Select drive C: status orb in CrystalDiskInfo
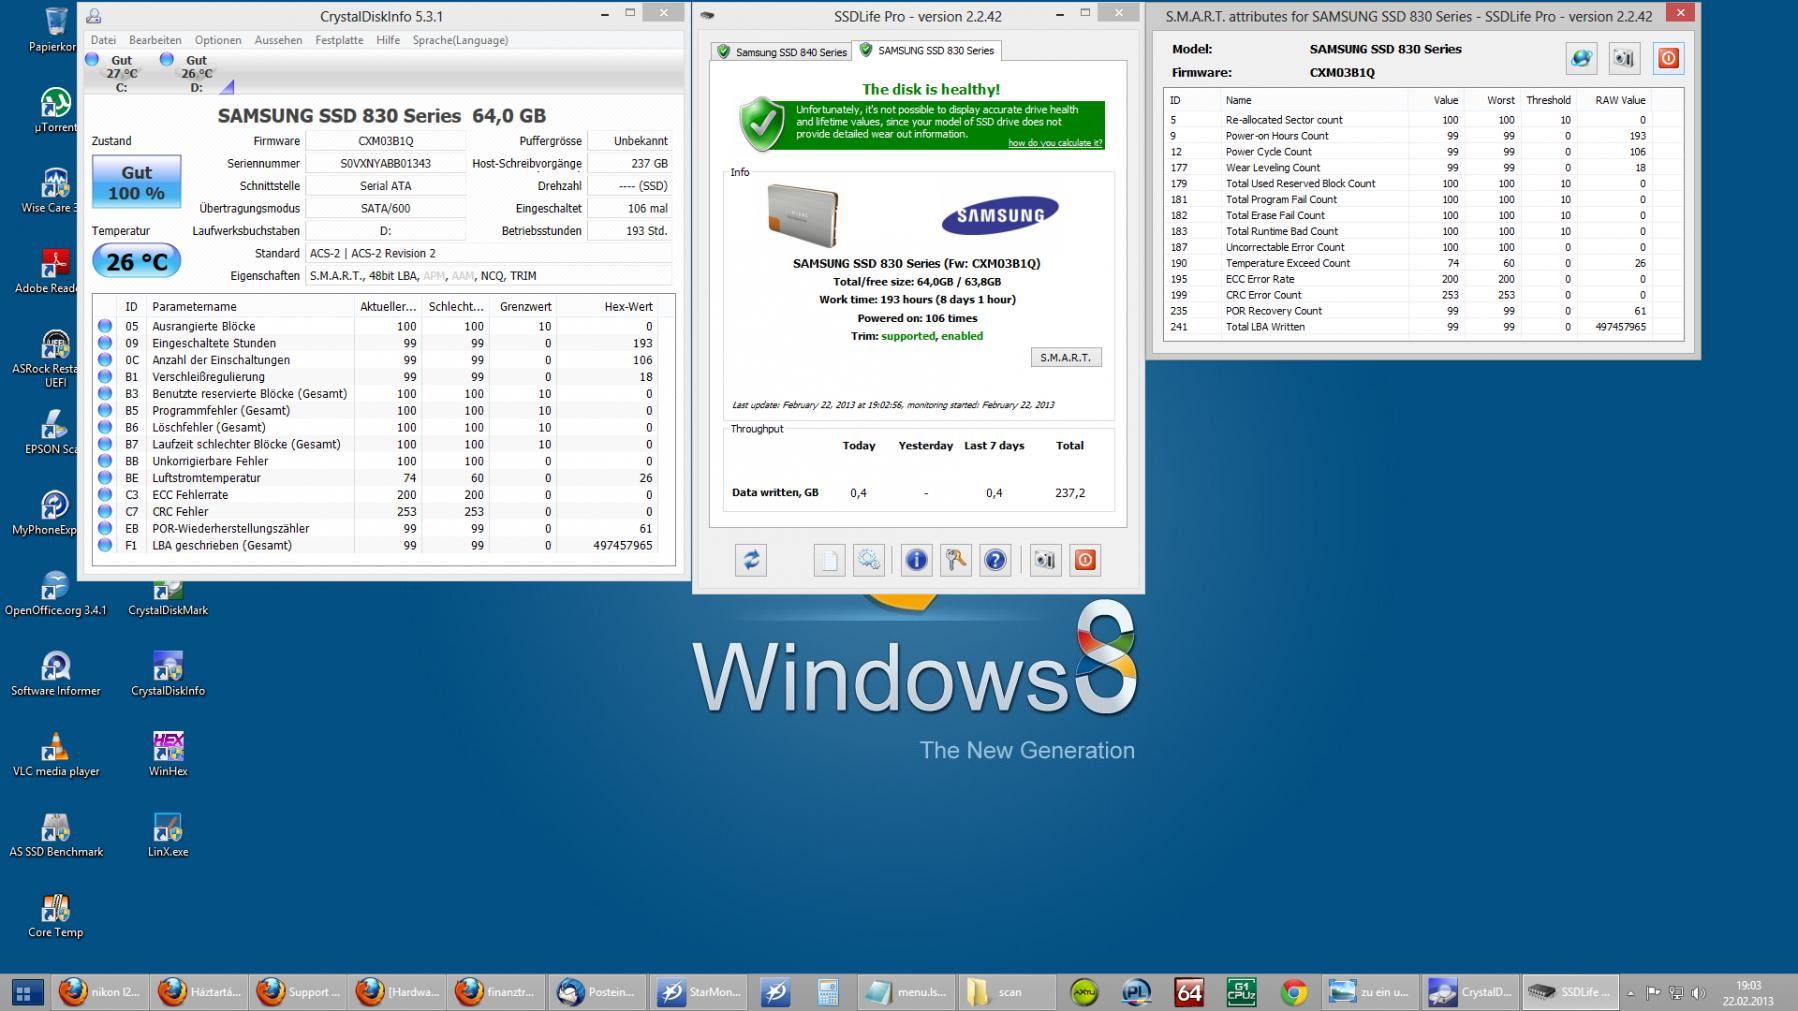The image size is (1798, 1011). pos(93,60)
